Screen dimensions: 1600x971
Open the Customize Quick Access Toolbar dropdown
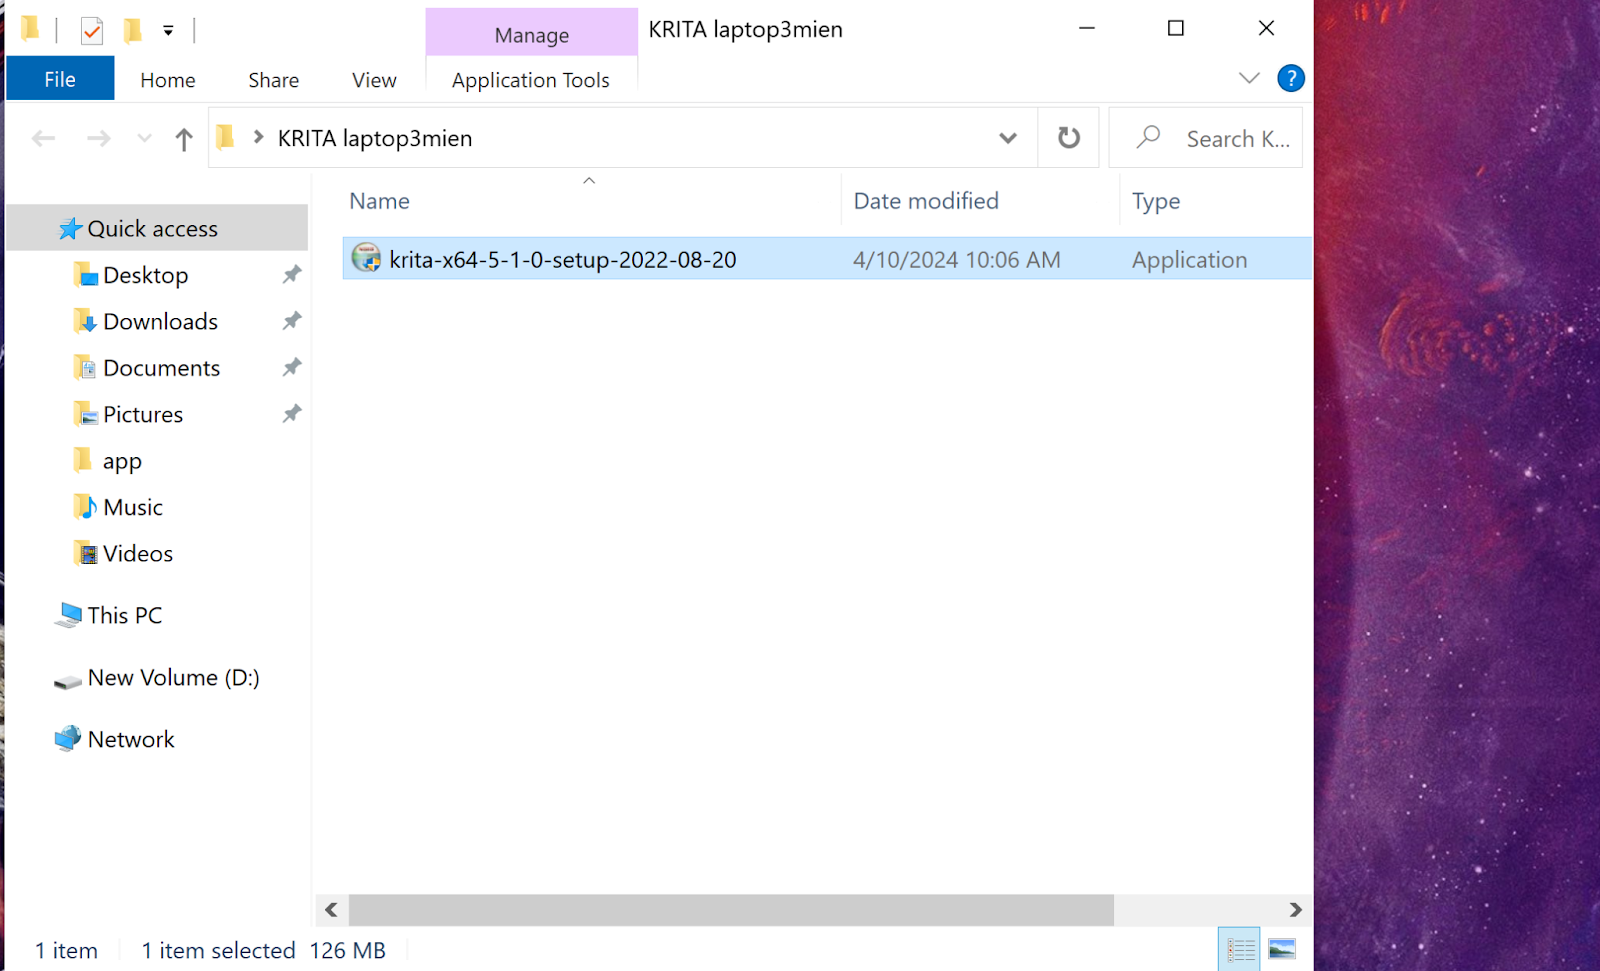[168, 31]
